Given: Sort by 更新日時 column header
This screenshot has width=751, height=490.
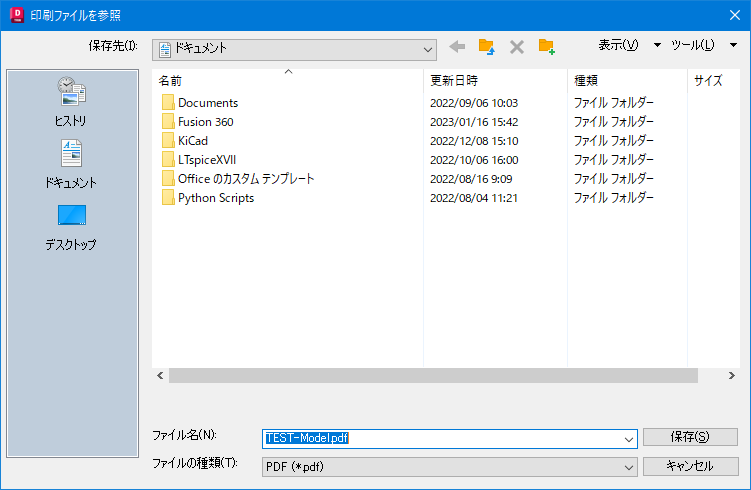Looking at the screenshot, I should (x=495, y=80).
